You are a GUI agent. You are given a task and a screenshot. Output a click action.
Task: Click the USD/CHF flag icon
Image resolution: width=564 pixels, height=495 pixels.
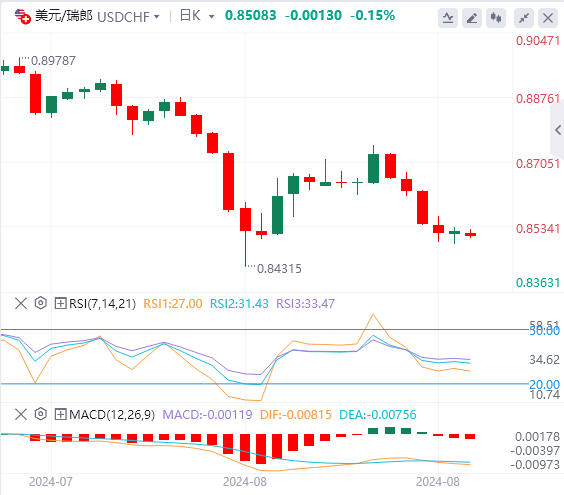(23, 16)
